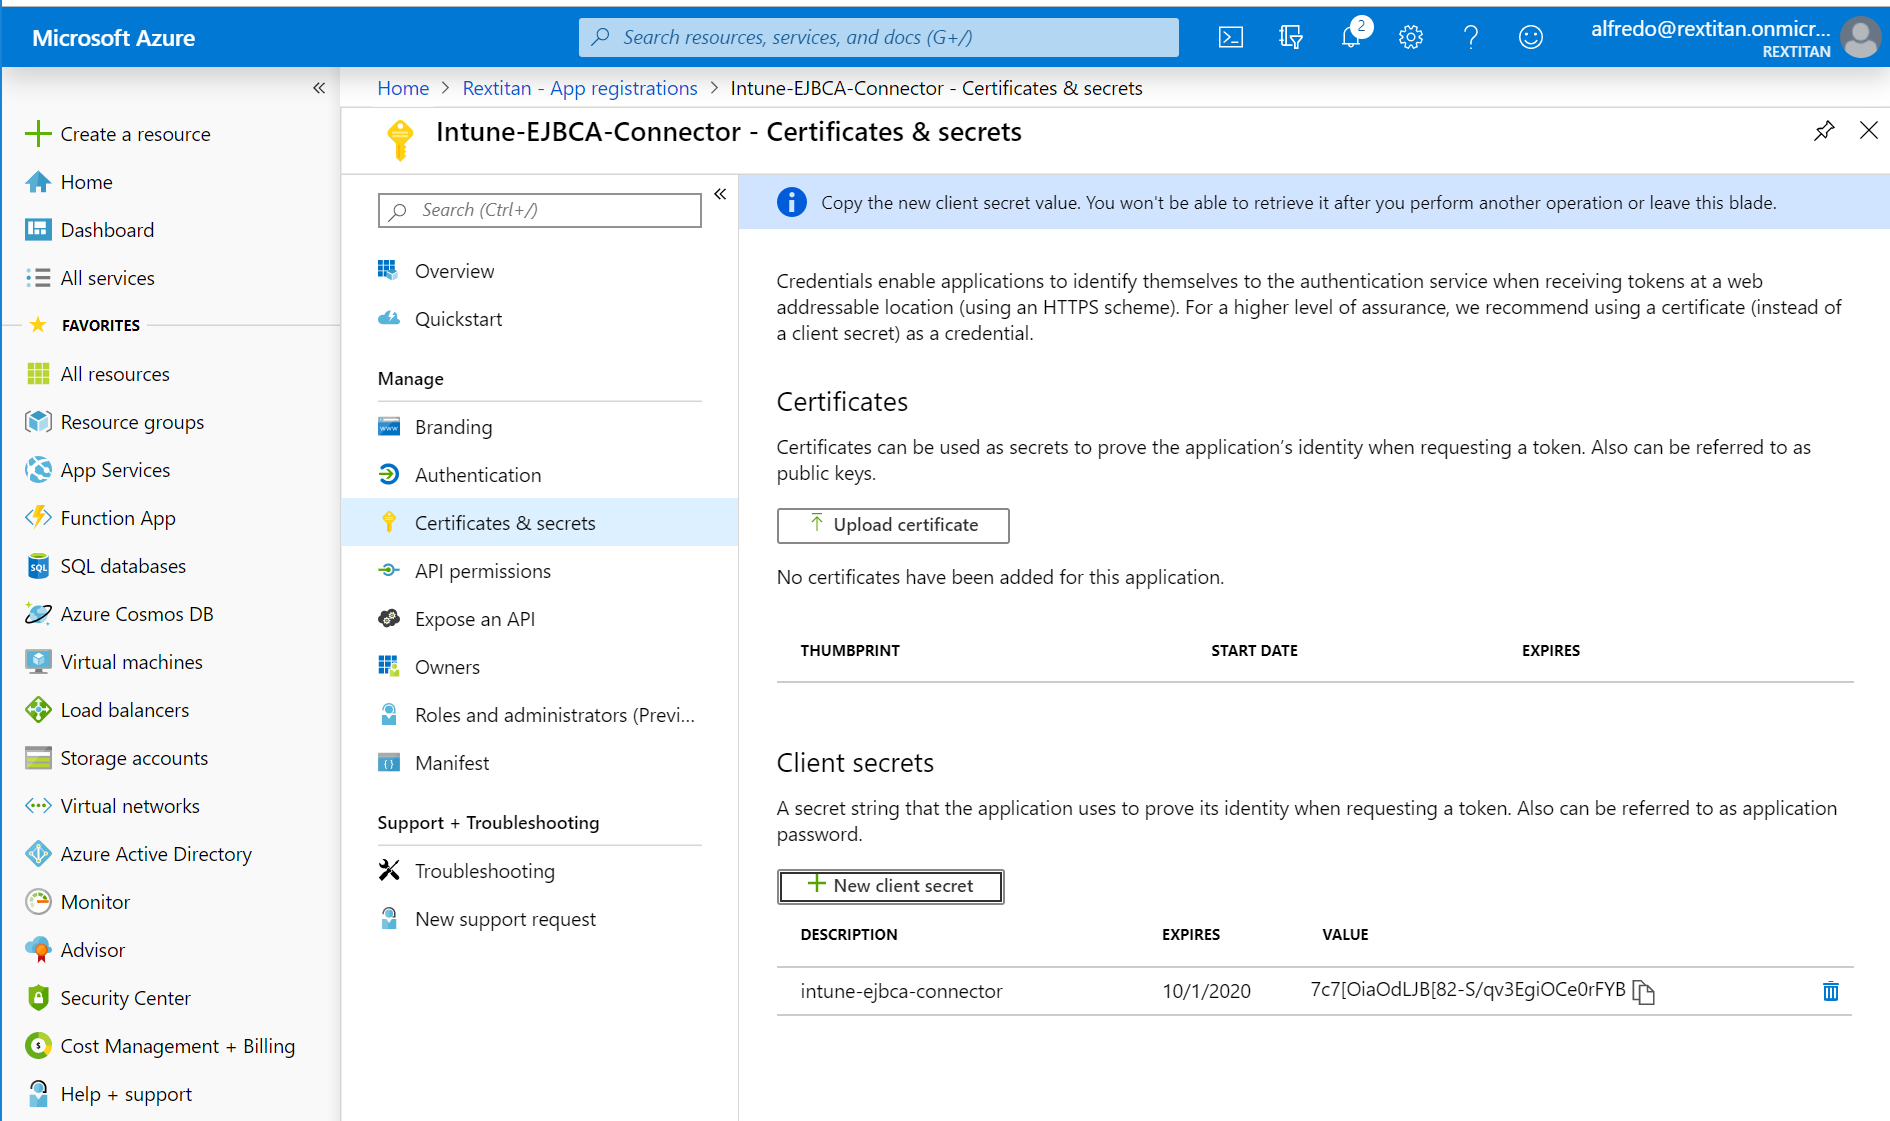Switch to the Authentication section

pos(478,474)
